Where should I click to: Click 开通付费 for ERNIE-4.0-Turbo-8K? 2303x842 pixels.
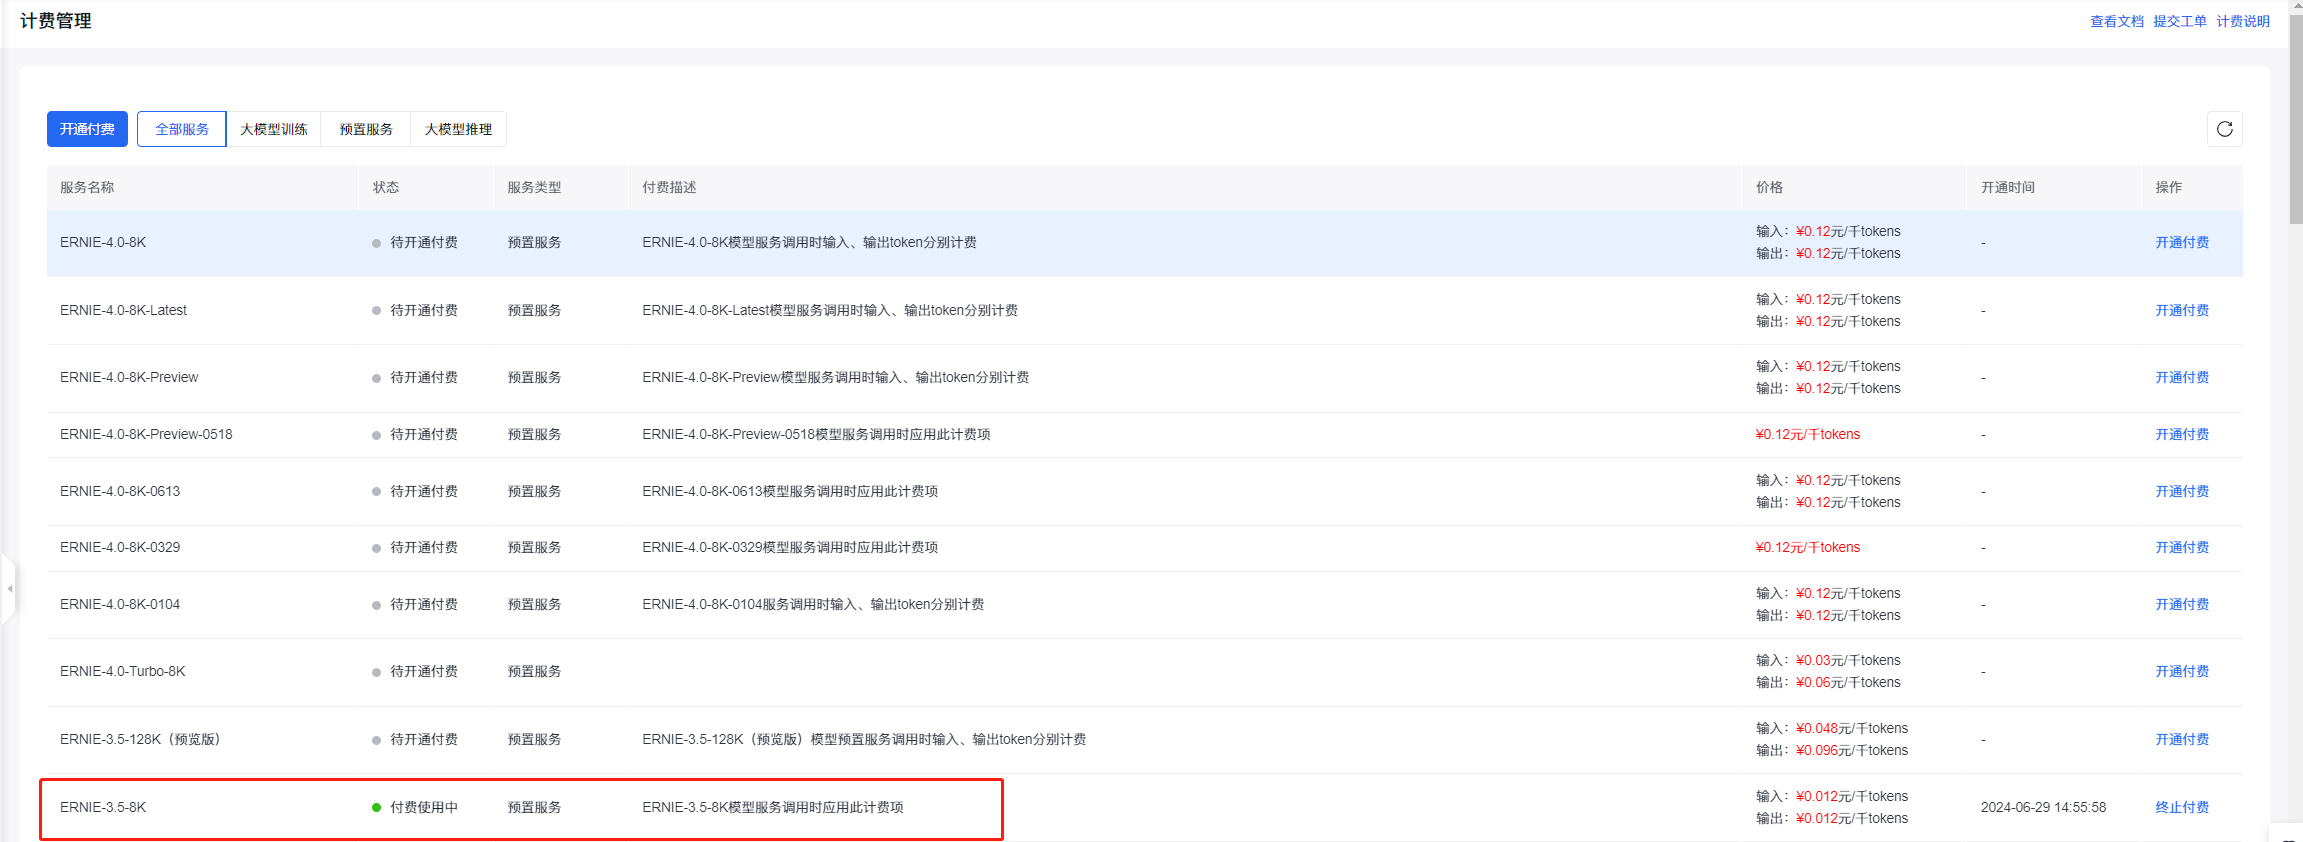coord(2182,672)
